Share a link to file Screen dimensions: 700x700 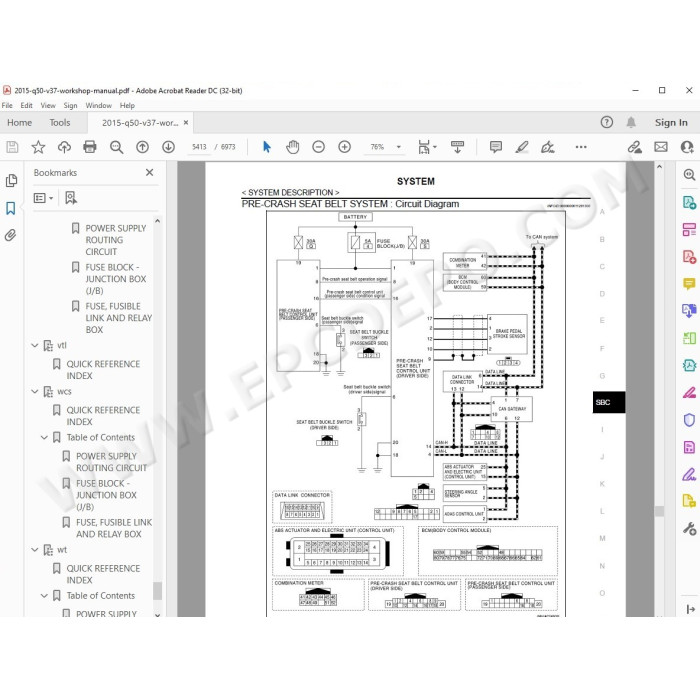point(634,147)
